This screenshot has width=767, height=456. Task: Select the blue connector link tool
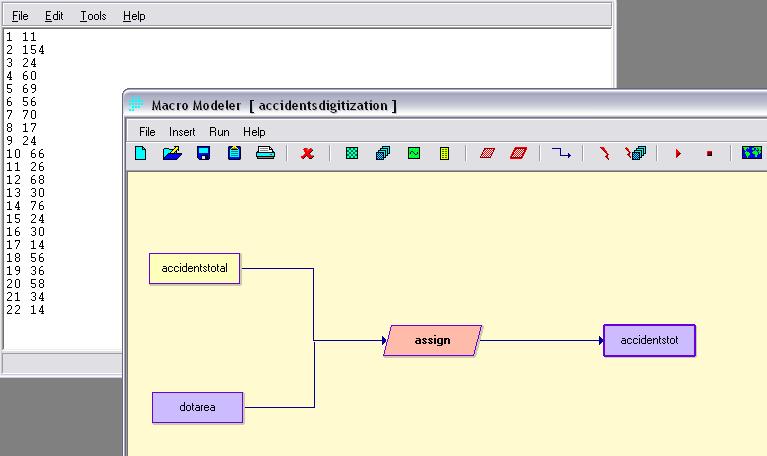(x=562, y=153)
